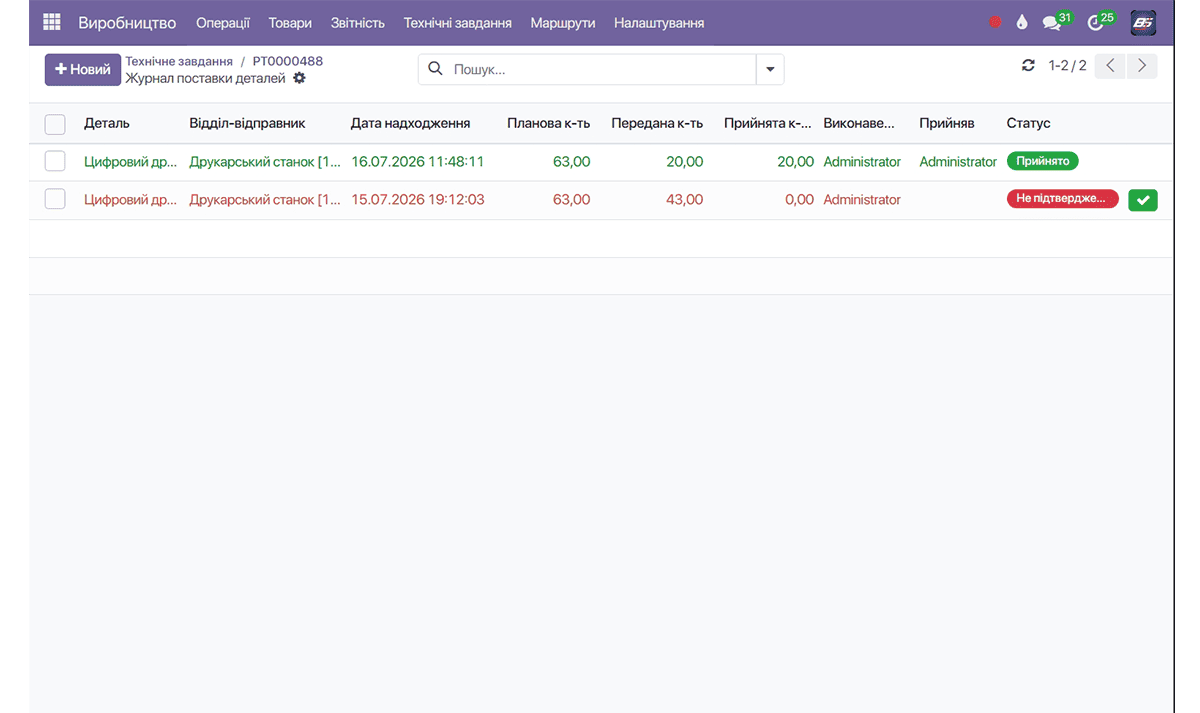
Task: Click the red recording dot icon
Action: tap(995, 22)
